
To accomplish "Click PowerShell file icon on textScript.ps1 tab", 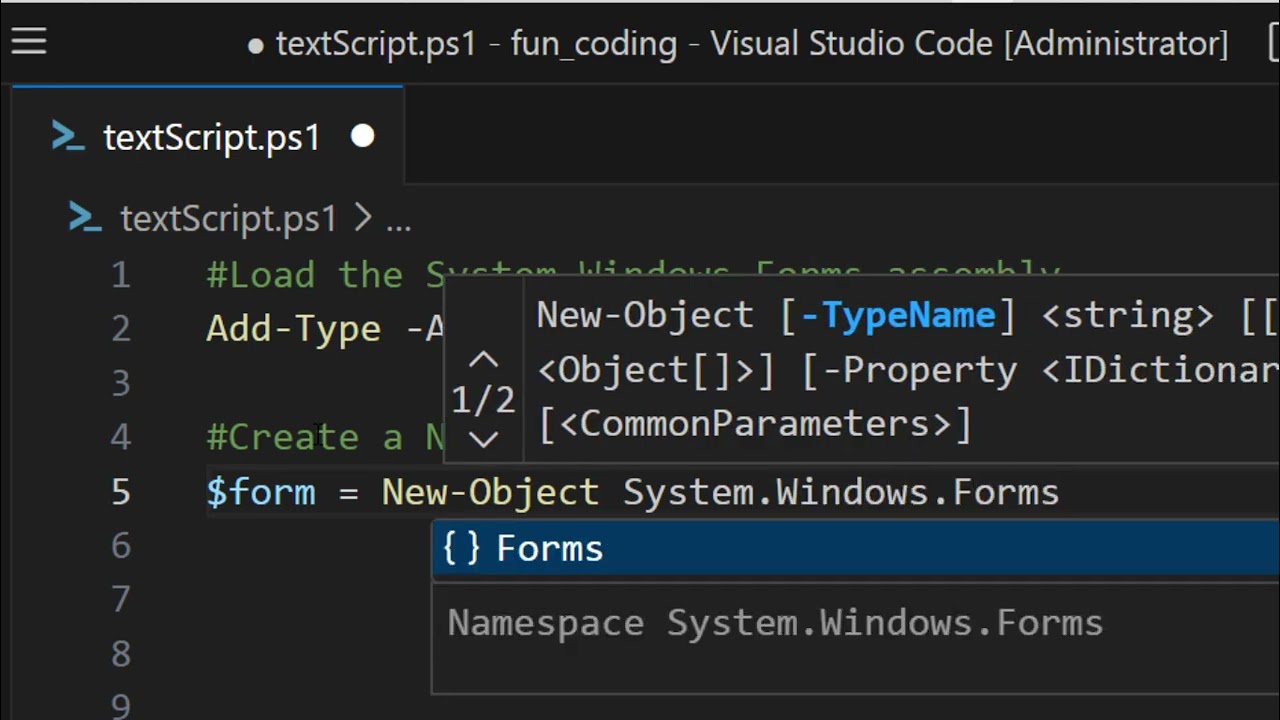I will (67, 137).
